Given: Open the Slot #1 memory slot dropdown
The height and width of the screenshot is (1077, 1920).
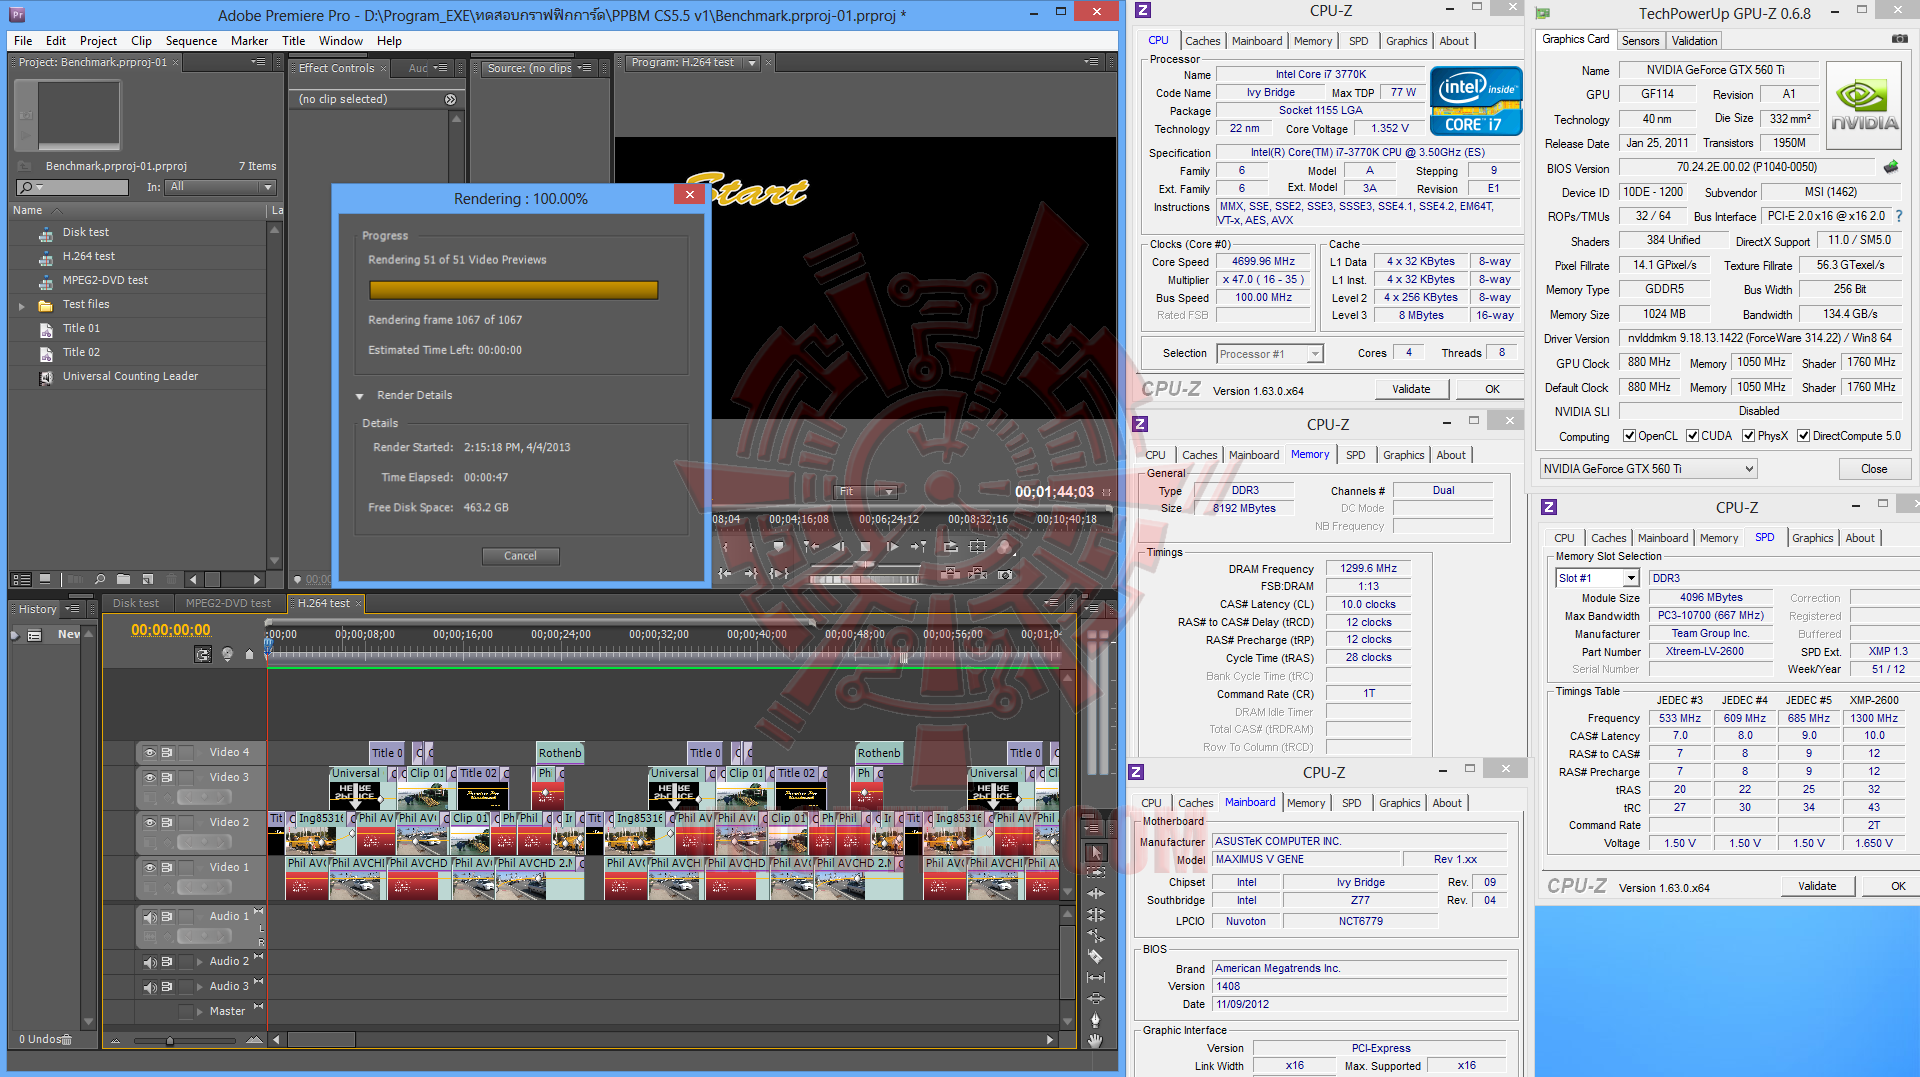Looking at the screenshot, I should click(x=1597, y=578).
